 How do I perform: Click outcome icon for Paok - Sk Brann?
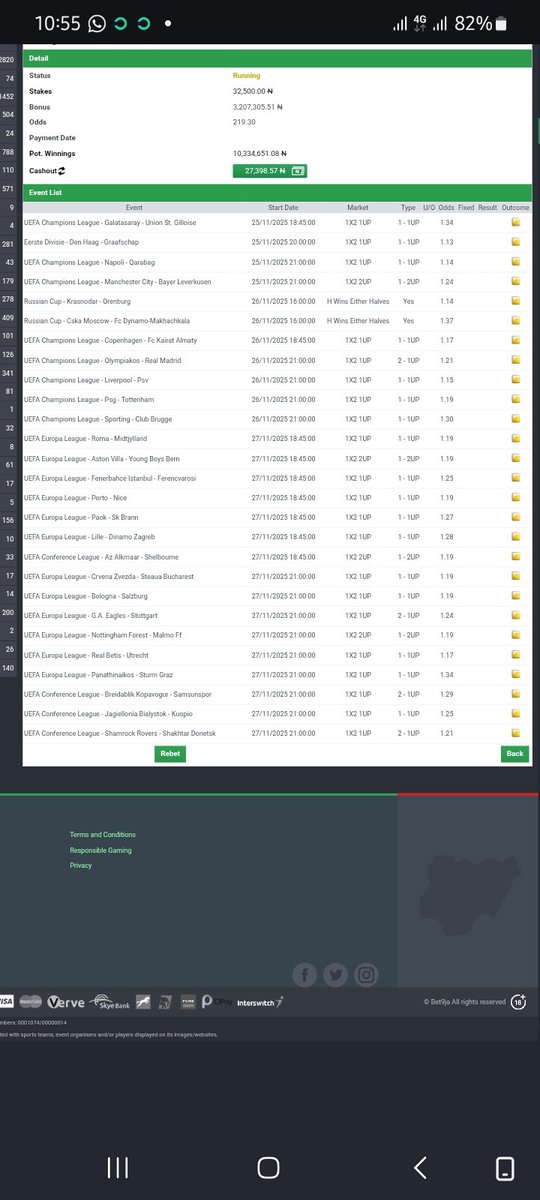pyautogui.click(x=516, y=518)
